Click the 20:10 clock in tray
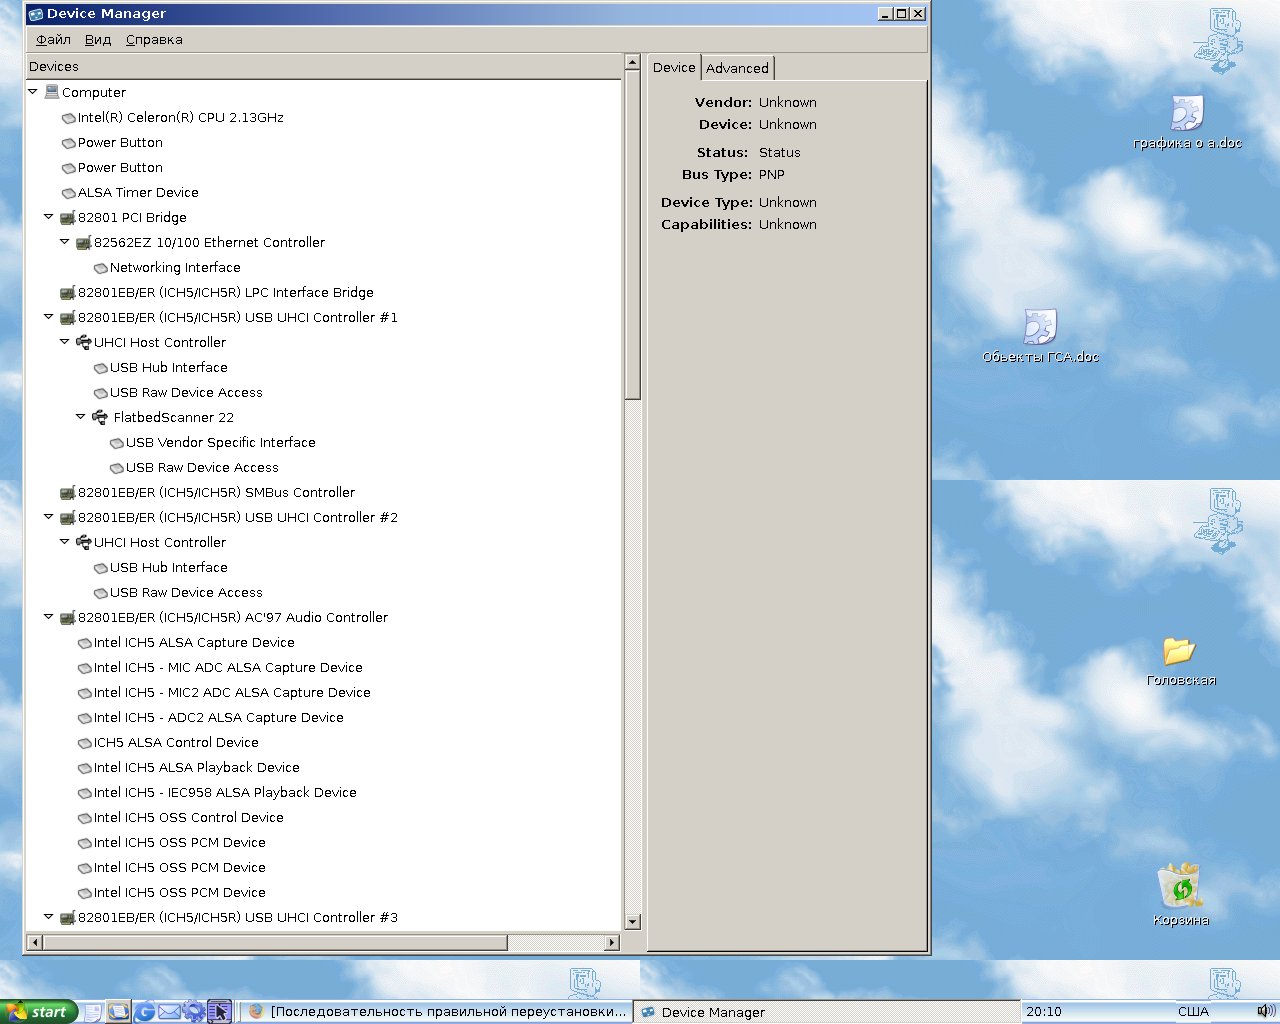This screenshot has height=1024, width=1280. coord(1044,1011)
